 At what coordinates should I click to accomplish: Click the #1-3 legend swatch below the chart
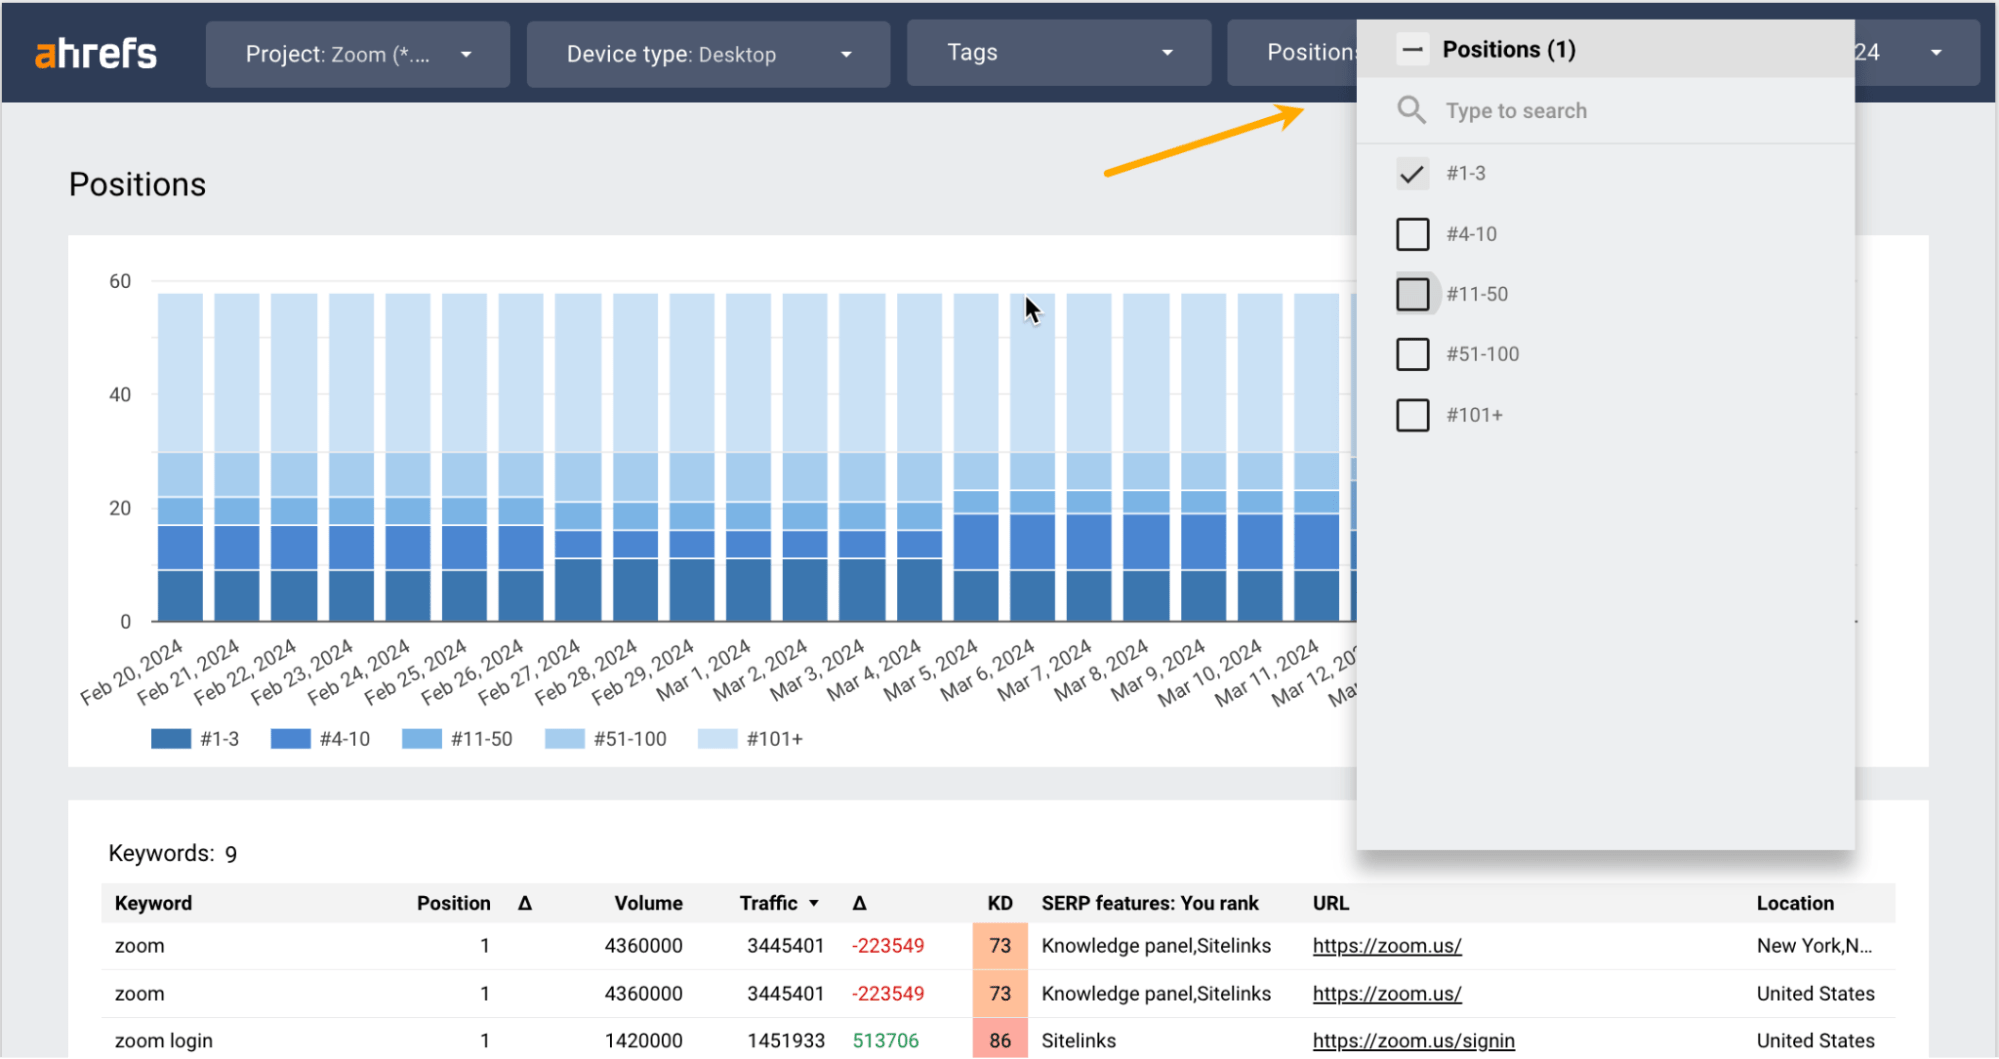[170, 738]
